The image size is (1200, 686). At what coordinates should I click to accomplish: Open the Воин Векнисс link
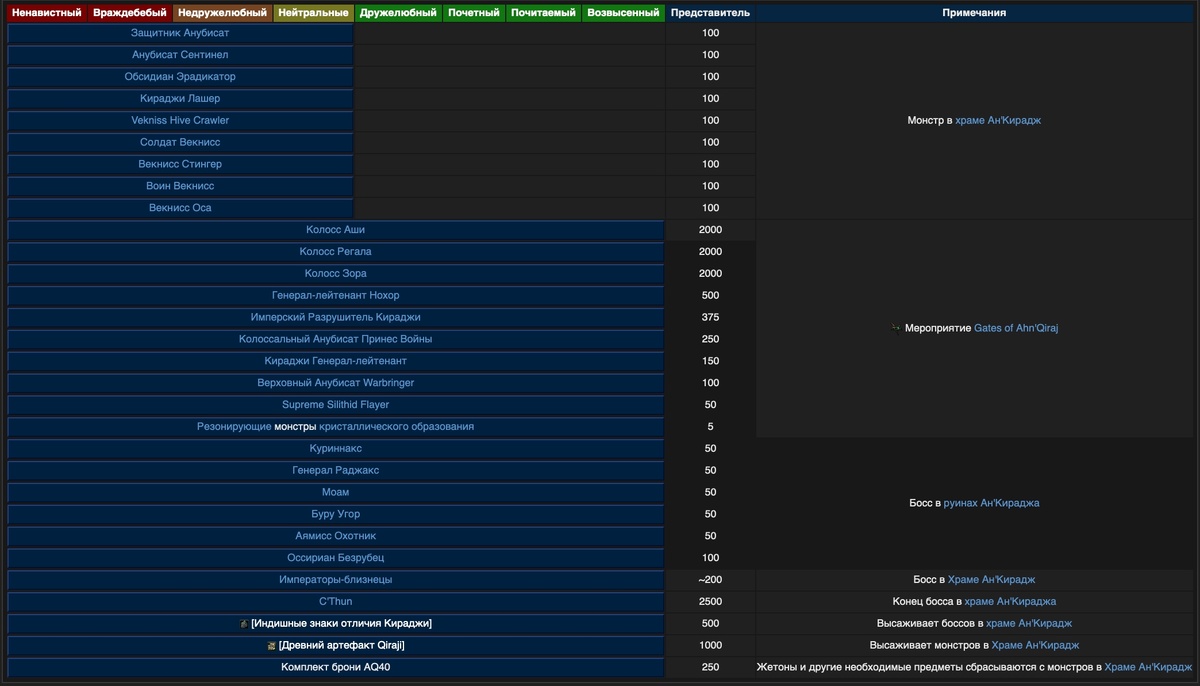tap(180, 187)
